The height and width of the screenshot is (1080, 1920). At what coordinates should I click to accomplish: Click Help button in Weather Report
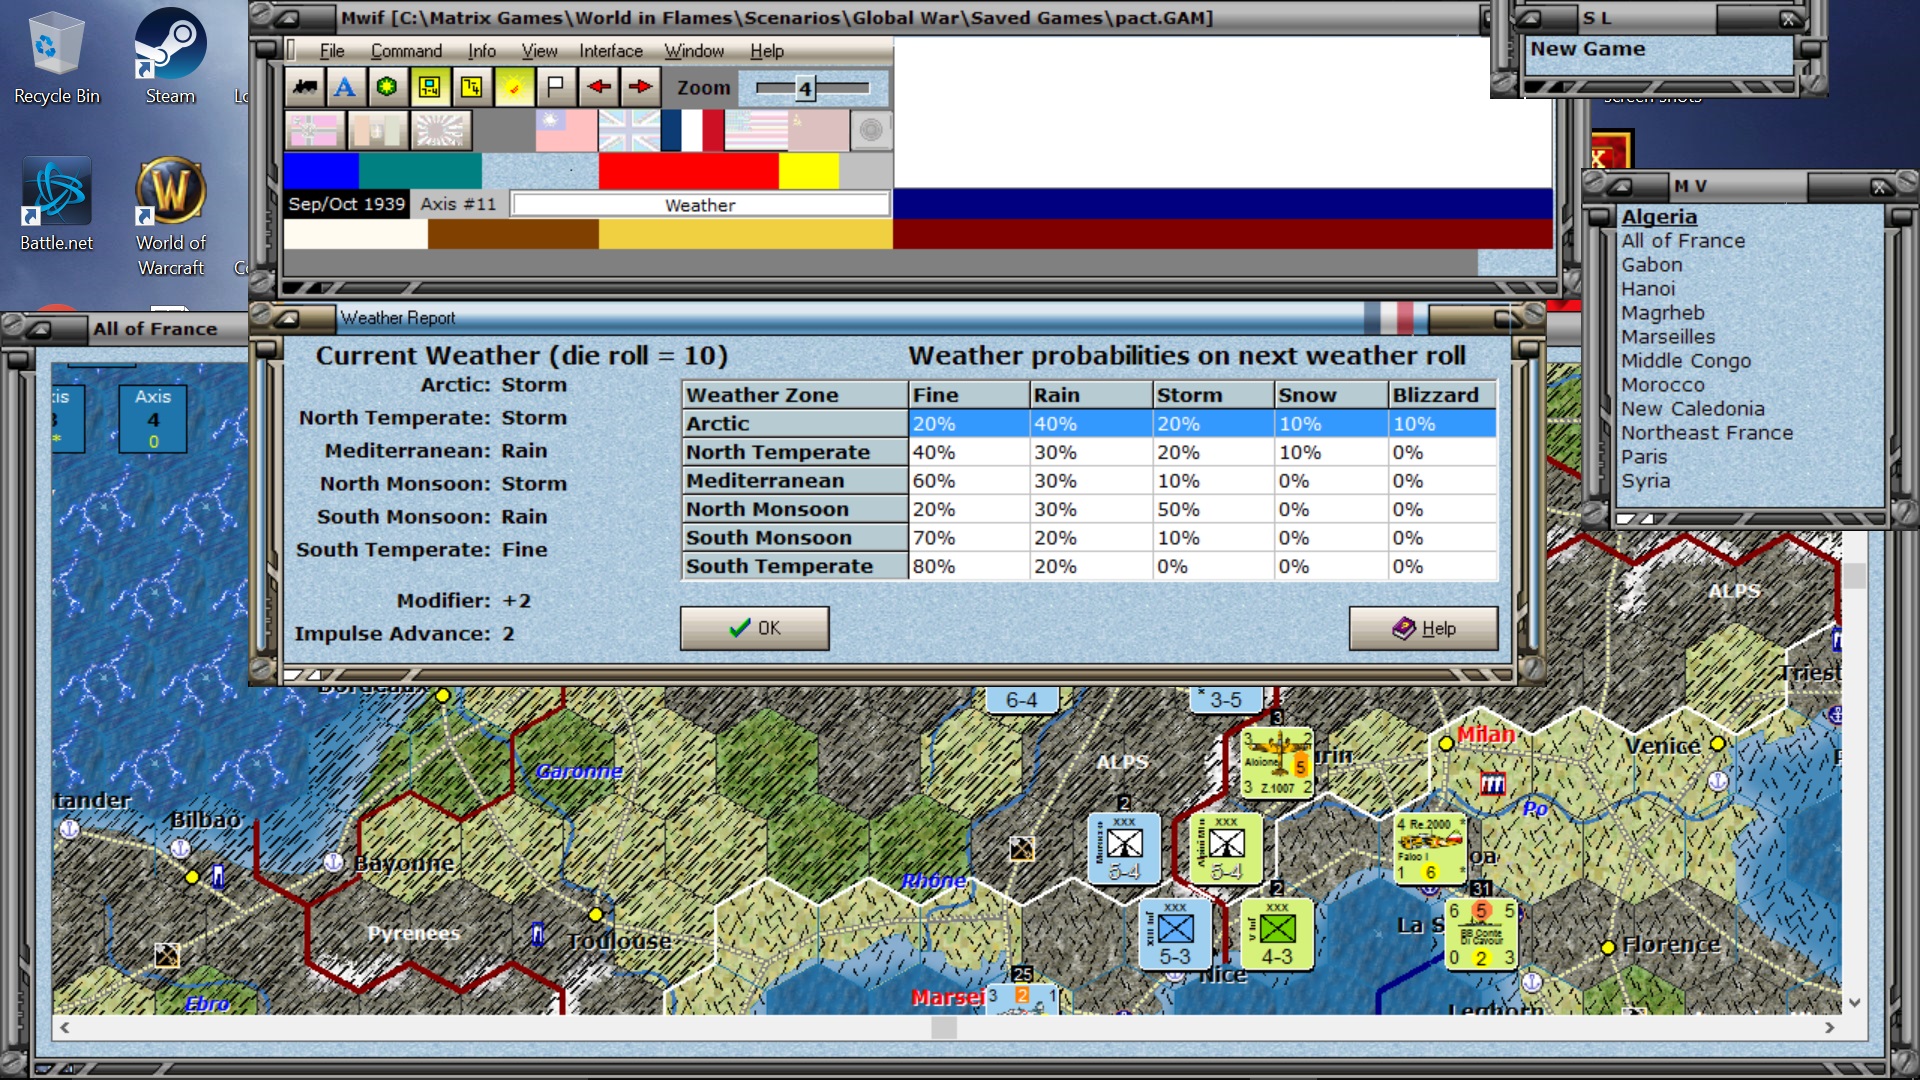(x=1423, y=628)
